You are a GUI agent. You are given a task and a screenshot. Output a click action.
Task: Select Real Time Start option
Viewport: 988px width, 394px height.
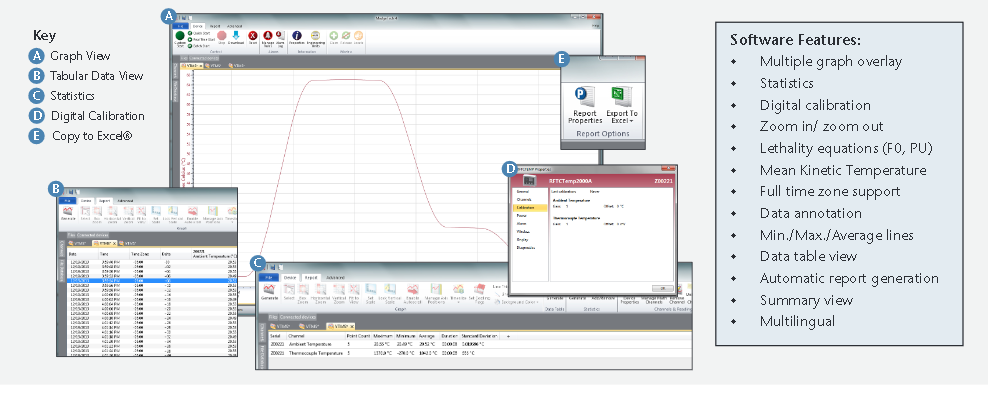[201, 39]
